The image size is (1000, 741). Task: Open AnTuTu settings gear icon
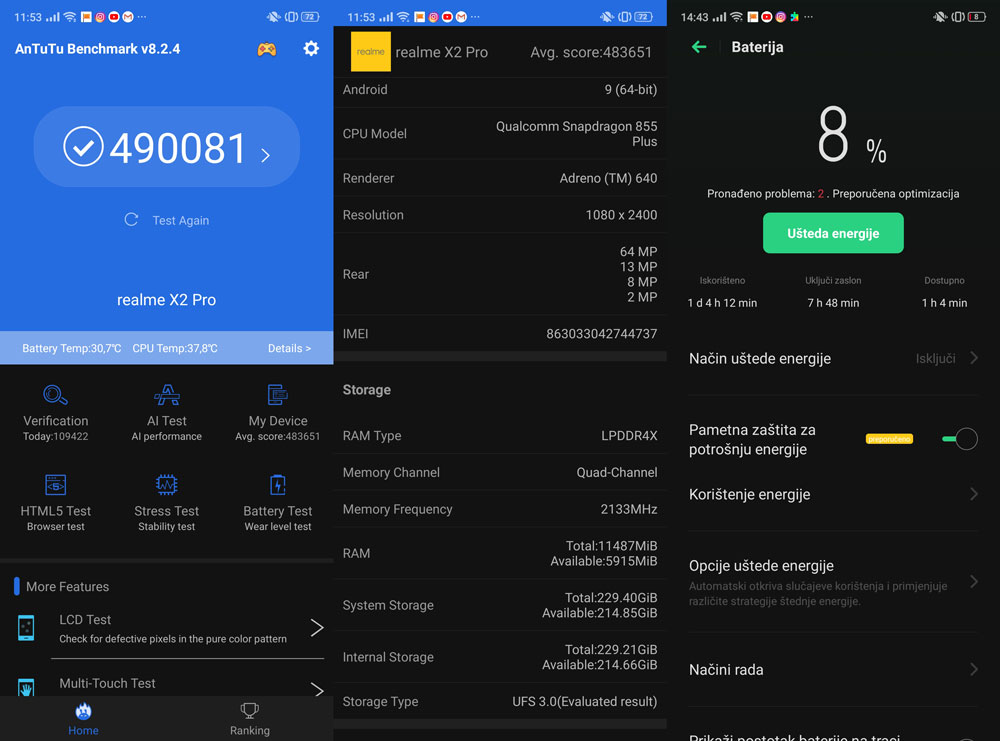[x=311, y=49]
